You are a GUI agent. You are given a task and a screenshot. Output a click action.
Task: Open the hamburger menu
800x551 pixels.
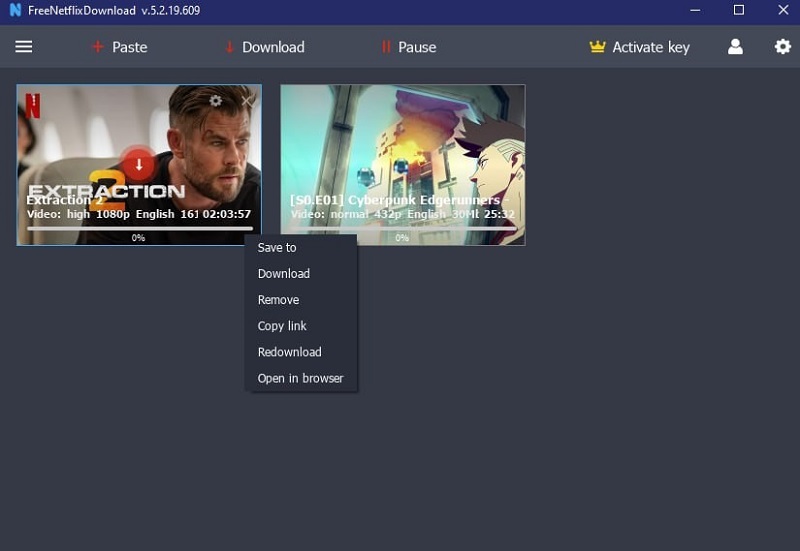pyautogui.click(x=23, y=47)
